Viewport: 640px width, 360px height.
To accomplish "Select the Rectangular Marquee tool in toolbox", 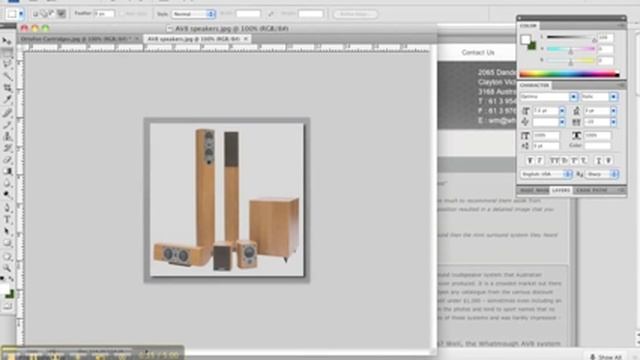I will pos(7,53).
